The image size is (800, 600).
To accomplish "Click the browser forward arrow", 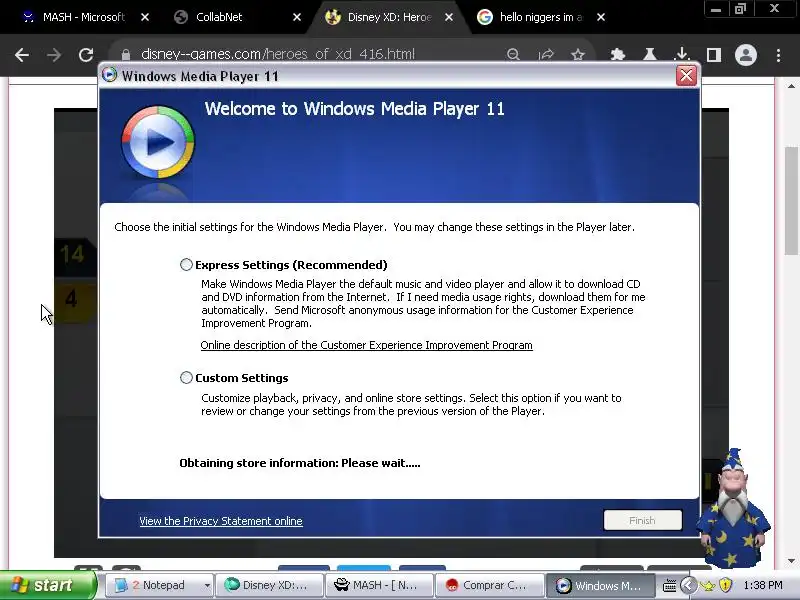I will [54, 55].
